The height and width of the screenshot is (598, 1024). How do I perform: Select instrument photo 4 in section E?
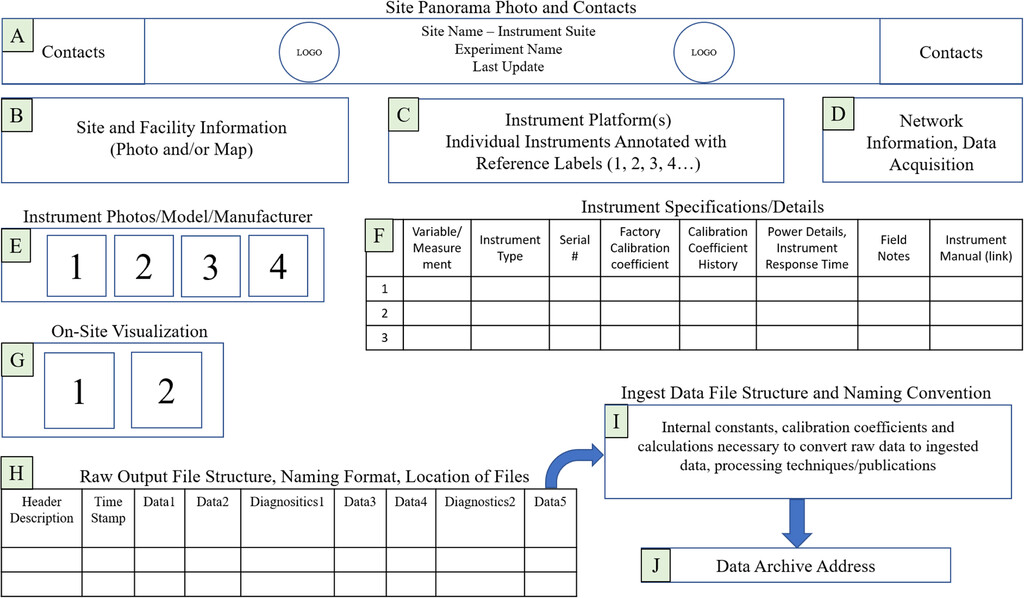coord(278,266)
